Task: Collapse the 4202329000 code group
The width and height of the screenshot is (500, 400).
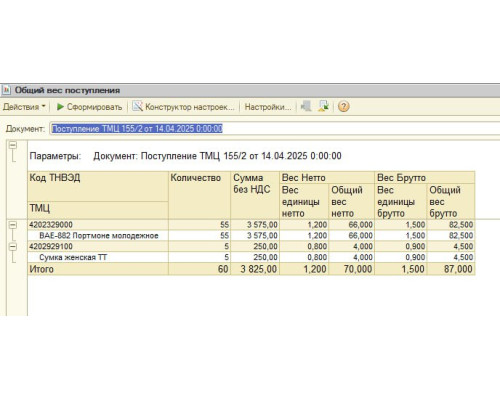Action: tap(13, 225)
